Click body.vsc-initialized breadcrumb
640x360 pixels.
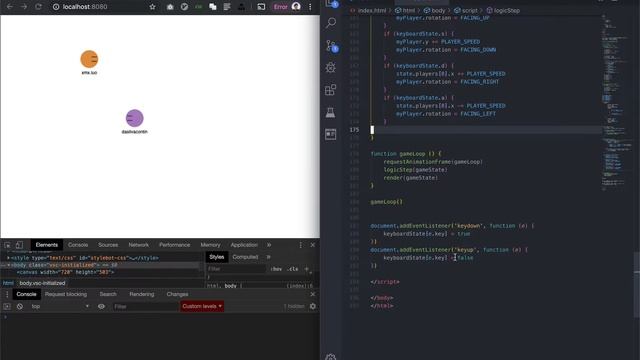click(x=42, y=283)
